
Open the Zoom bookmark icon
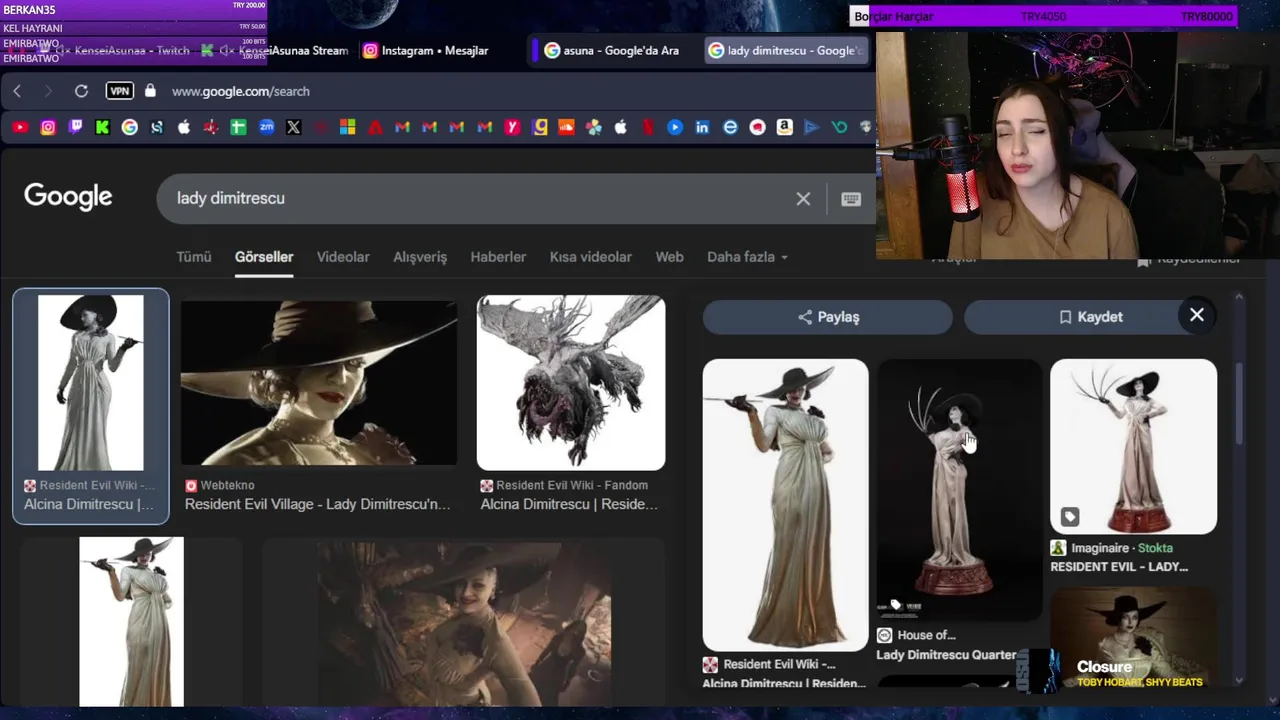(x=266, y=127)
